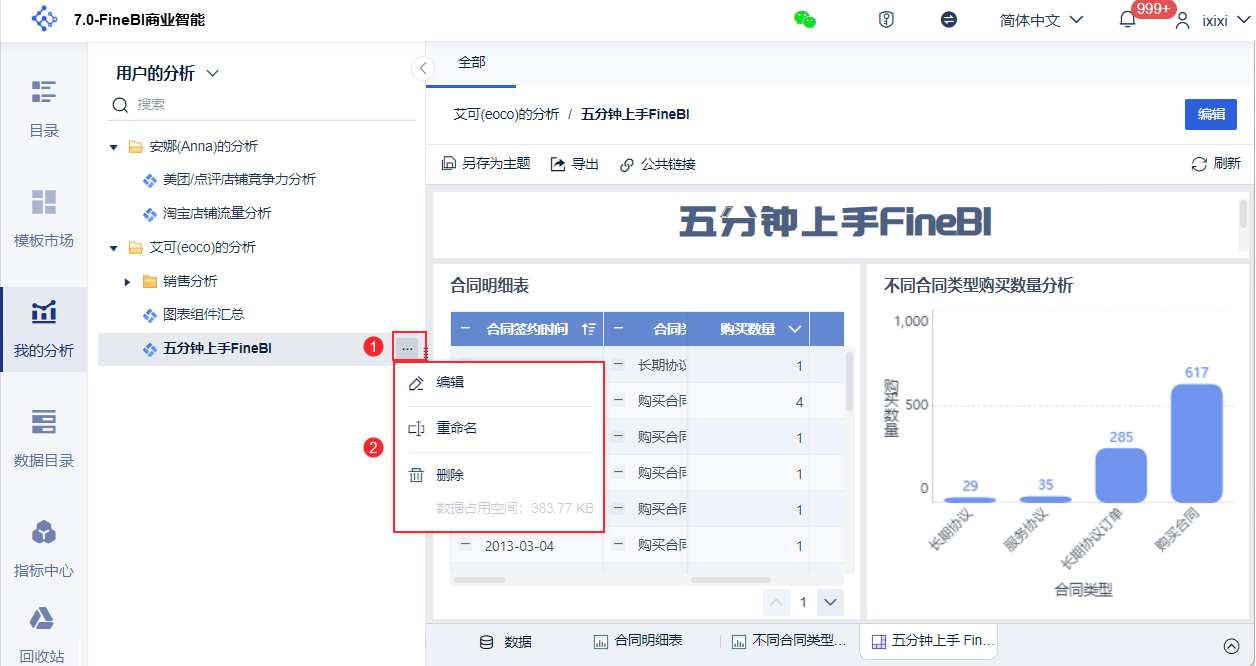Choose 编辑 in the context menu
The image size is (1256, 666).
[x=499, y=383]
